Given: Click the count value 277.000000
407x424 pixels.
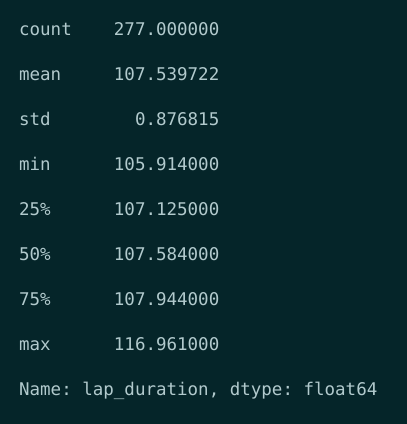Looking at the screenshot, I should 166,29.
